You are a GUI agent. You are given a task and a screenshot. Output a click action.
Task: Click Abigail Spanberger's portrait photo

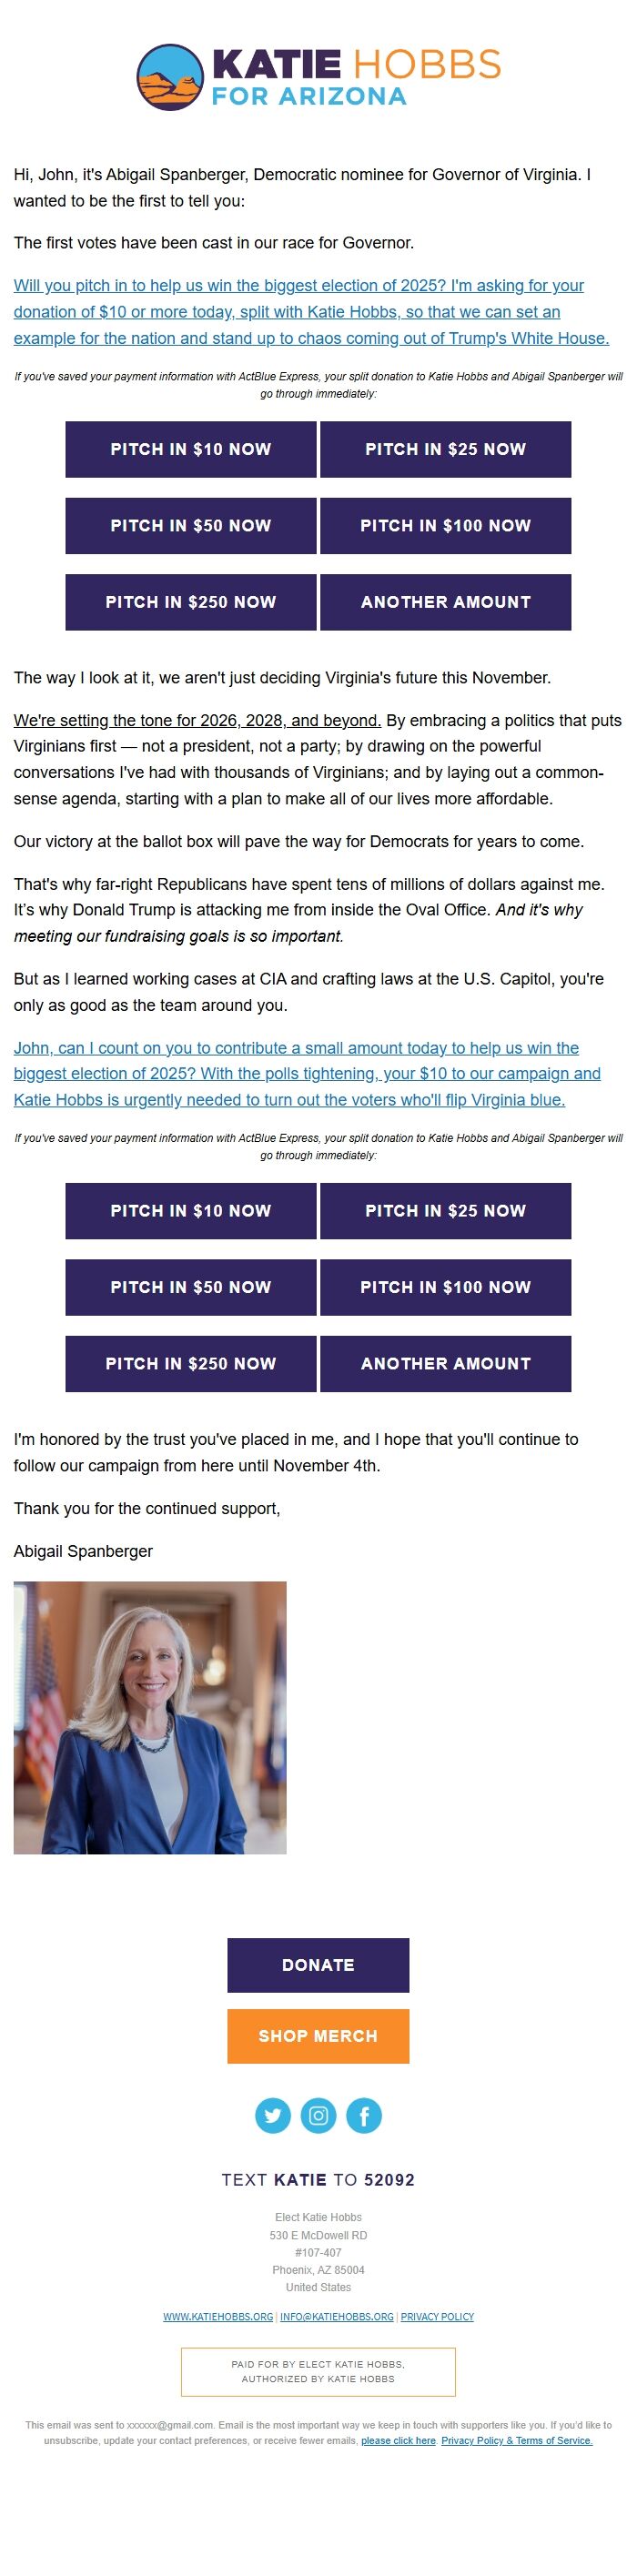coord(150,1717)
